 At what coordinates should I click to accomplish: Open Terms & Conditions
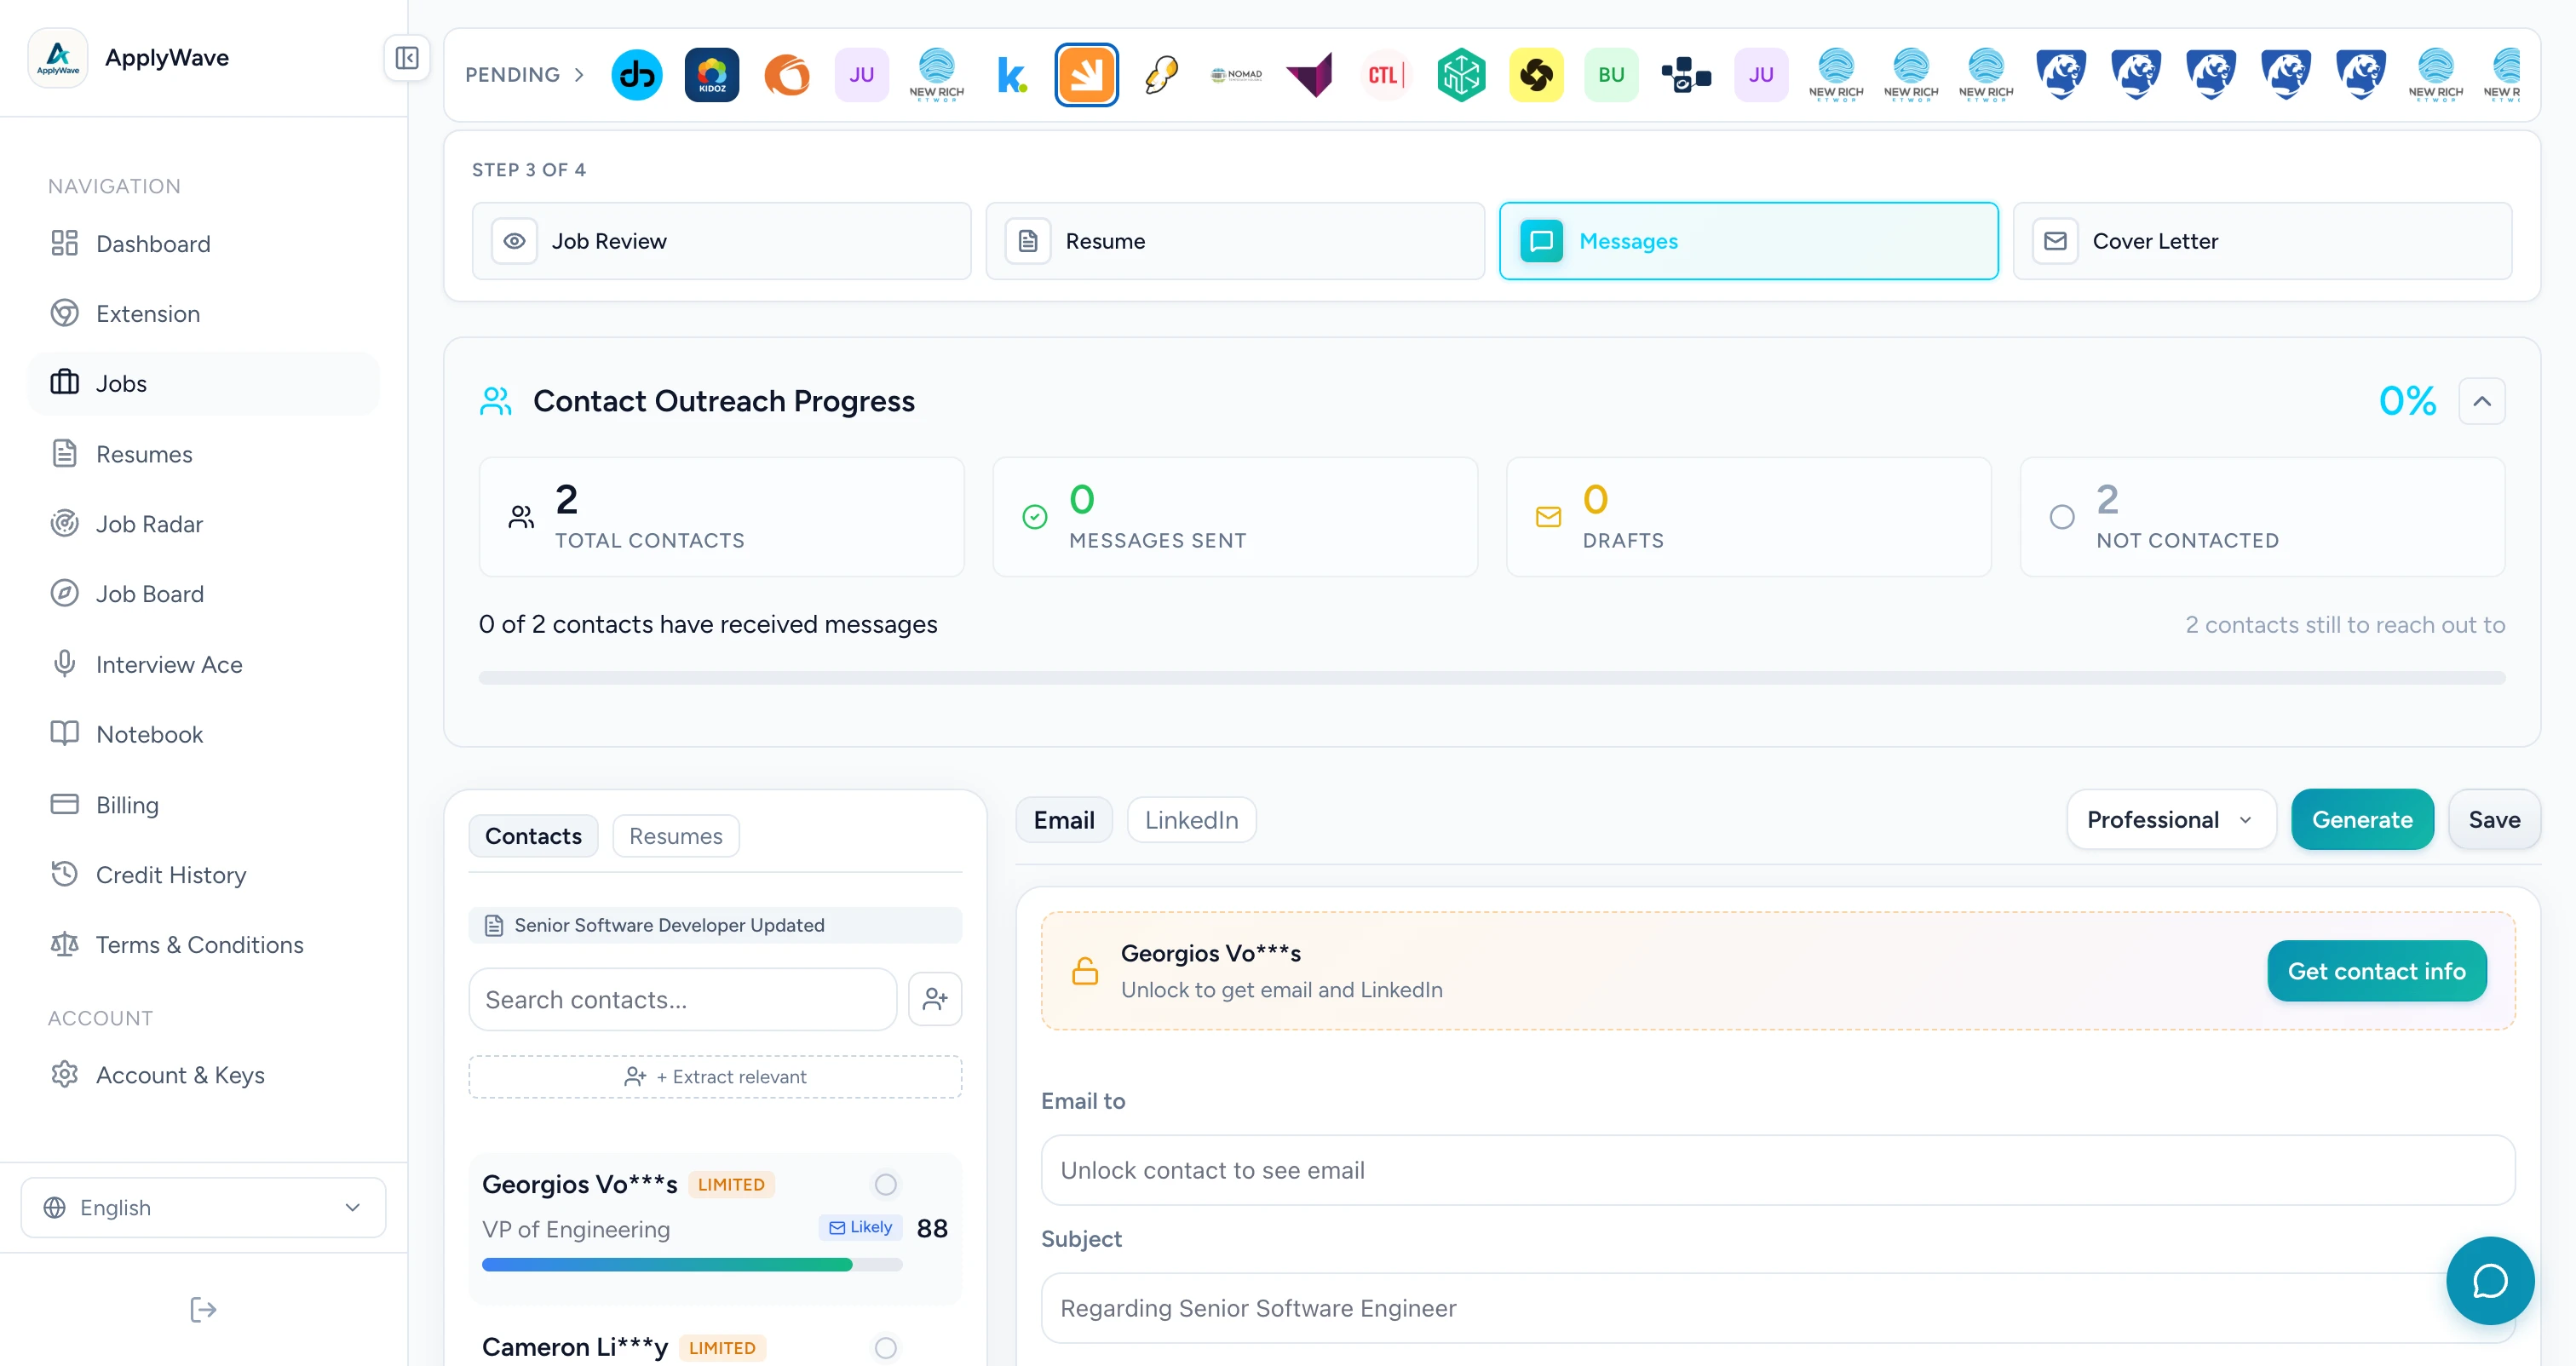(204, 945)
